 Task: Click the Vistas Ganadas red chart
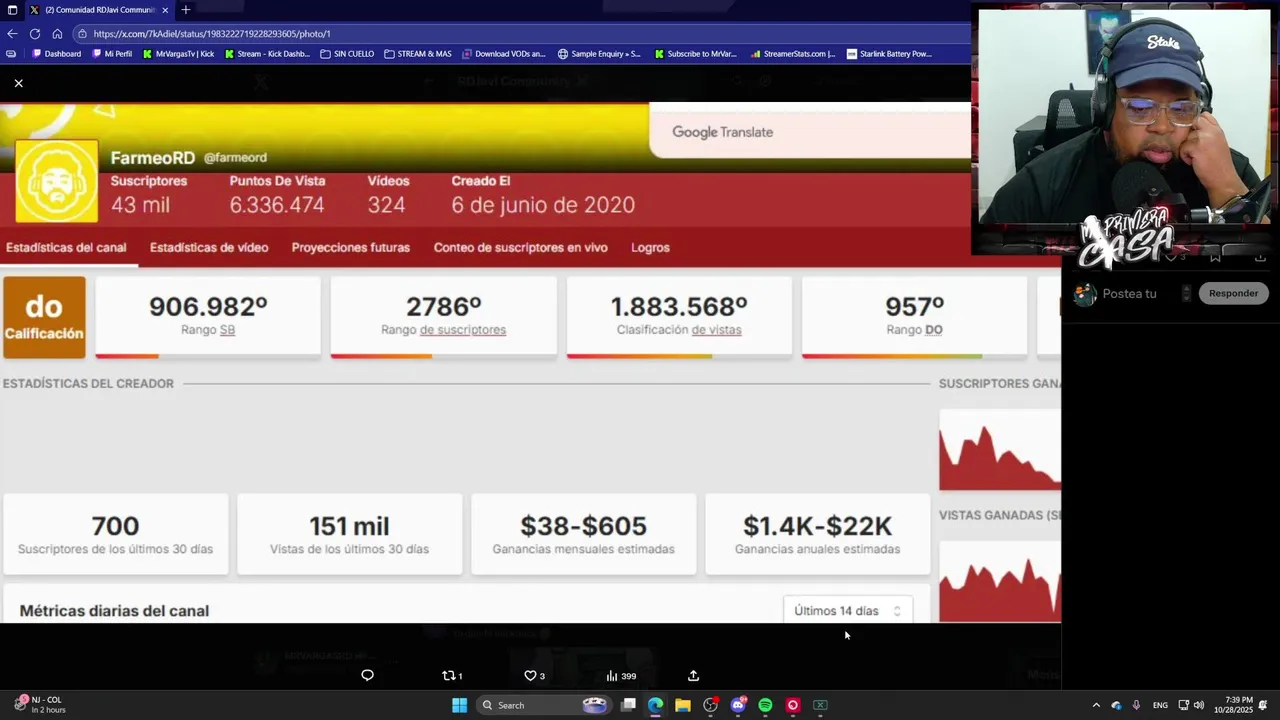point(999,582)
